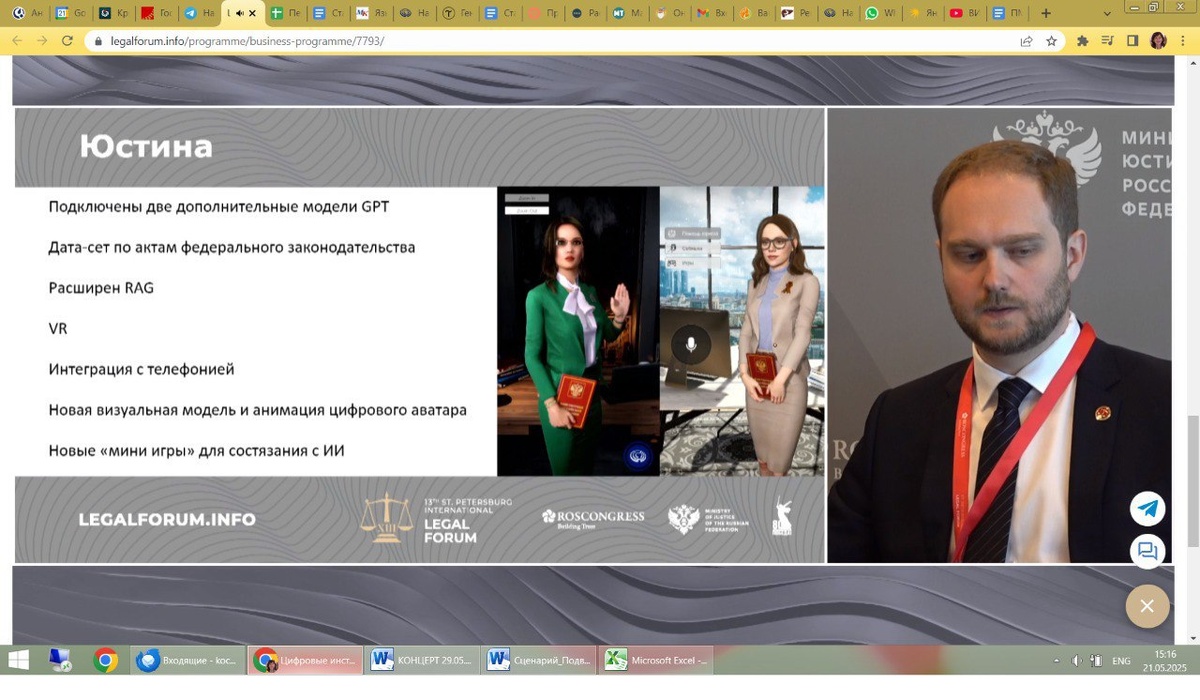Switch to Word document 'Сценарий_Подв...'
Image resolution: width=1200 pixels, height=700 pixels.
coord(539,660)
